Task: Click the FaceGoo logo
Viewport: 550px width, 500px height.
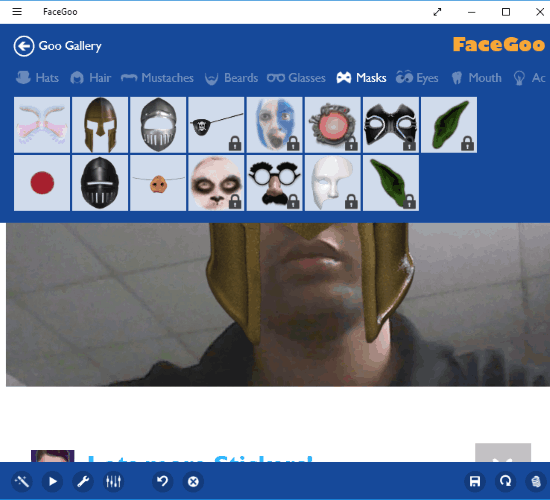Action: point(499,45)
